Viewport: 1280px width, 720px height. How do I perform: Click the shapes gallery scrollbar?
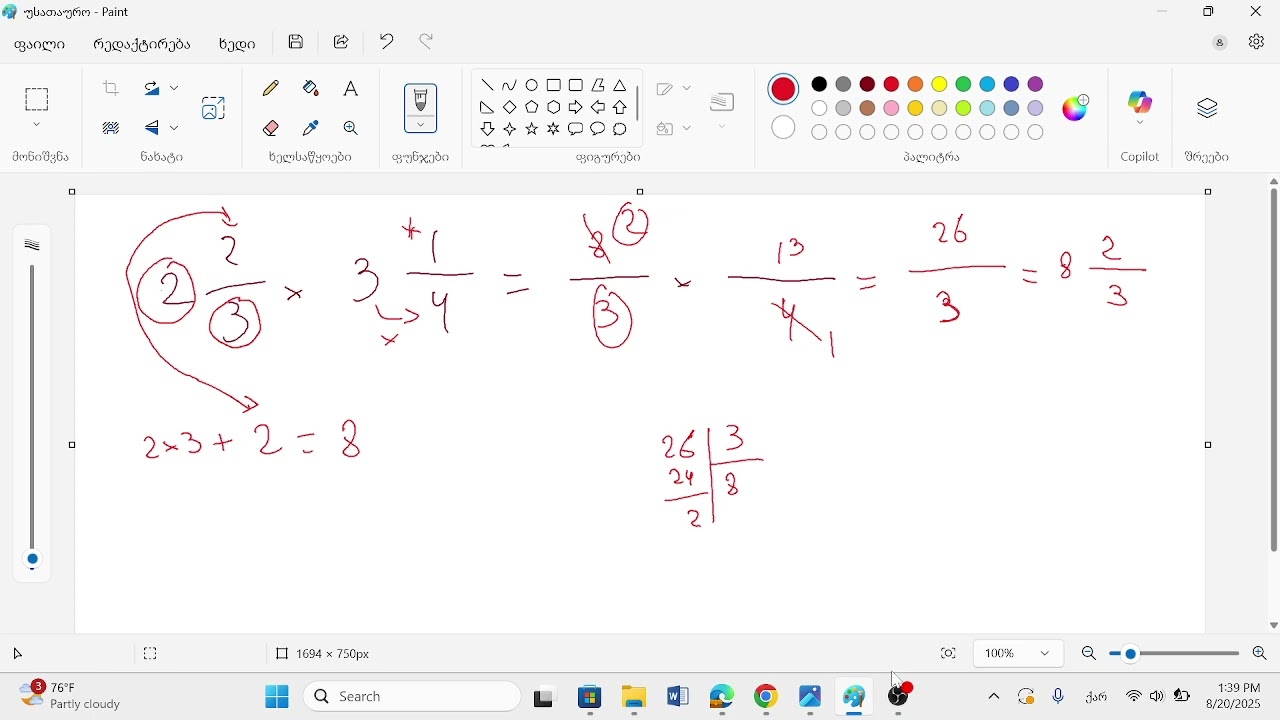(639, 105)
